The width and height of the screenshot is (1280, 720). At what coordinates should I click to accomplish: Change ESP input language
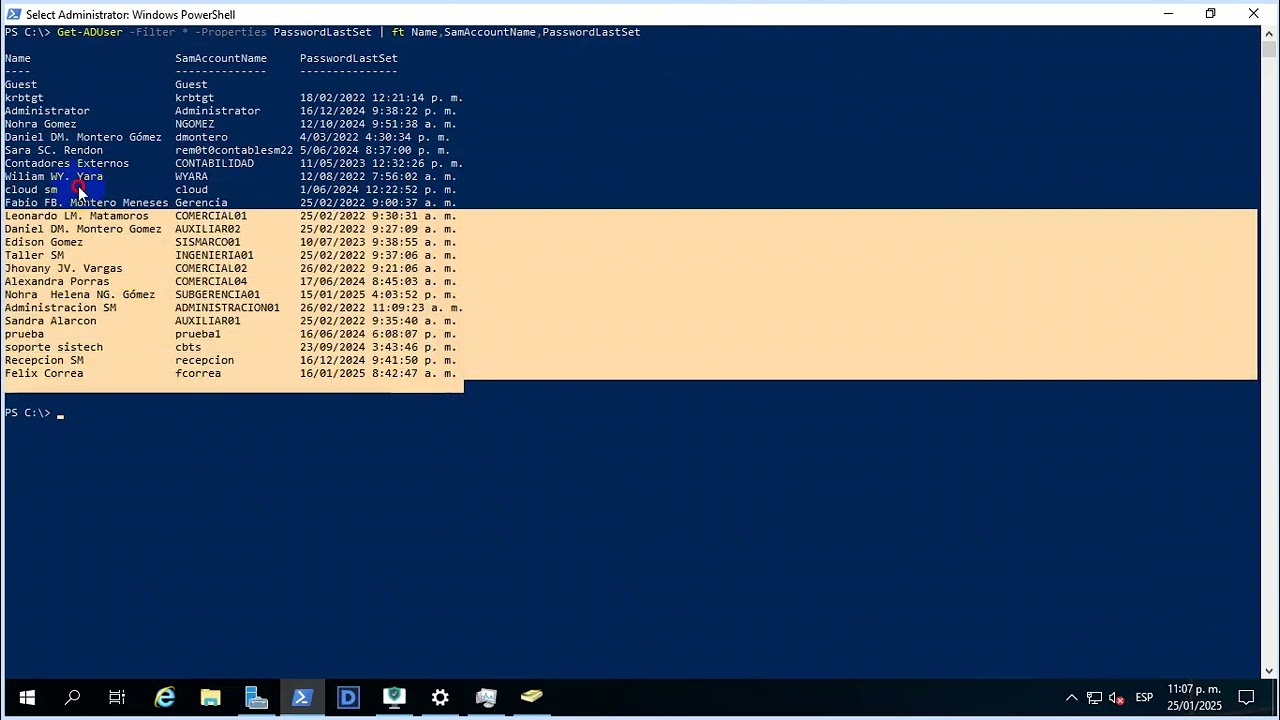click(1144, 697)
